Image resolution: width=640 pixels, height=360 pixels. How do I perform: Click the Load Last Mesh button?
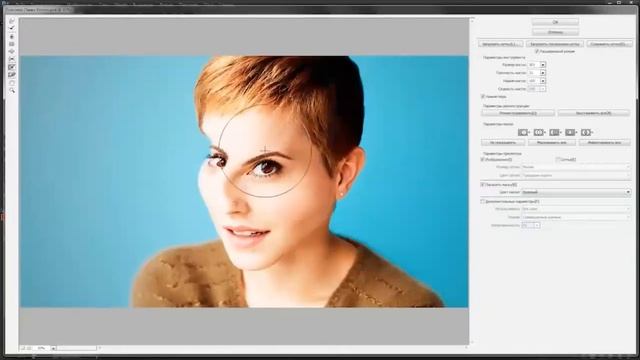555,44
